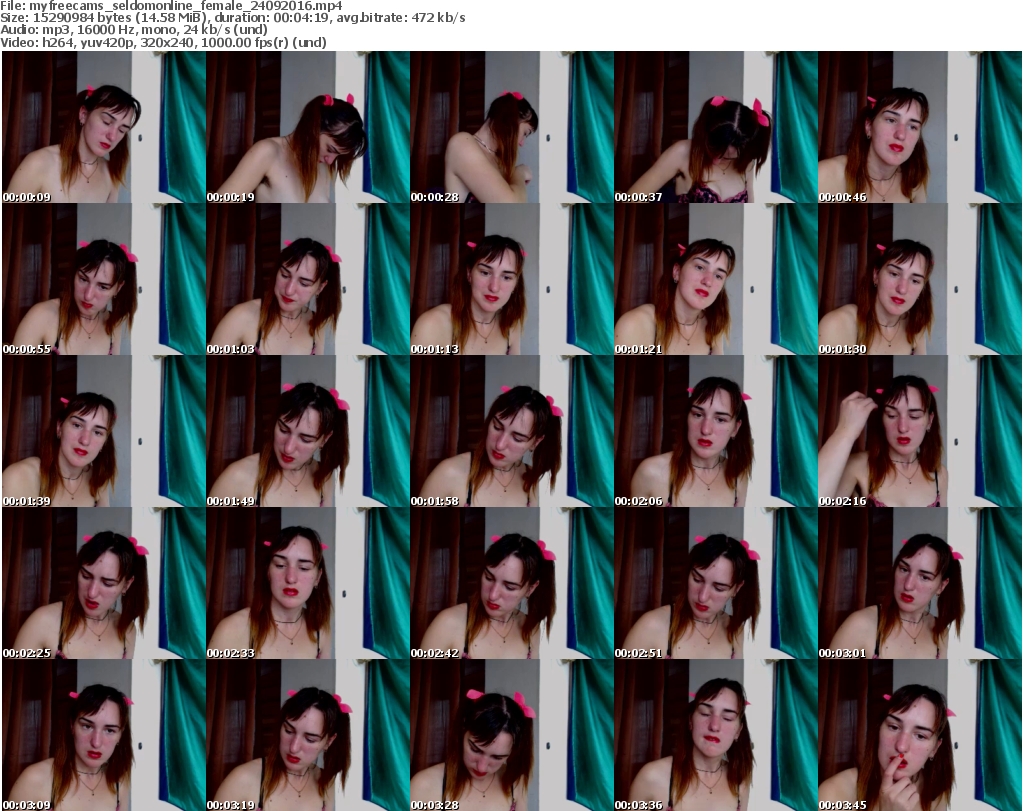Viewport: 1024px width, 811px height.
Task: Select the frame at 00:00:19
Action: (307, 127)
